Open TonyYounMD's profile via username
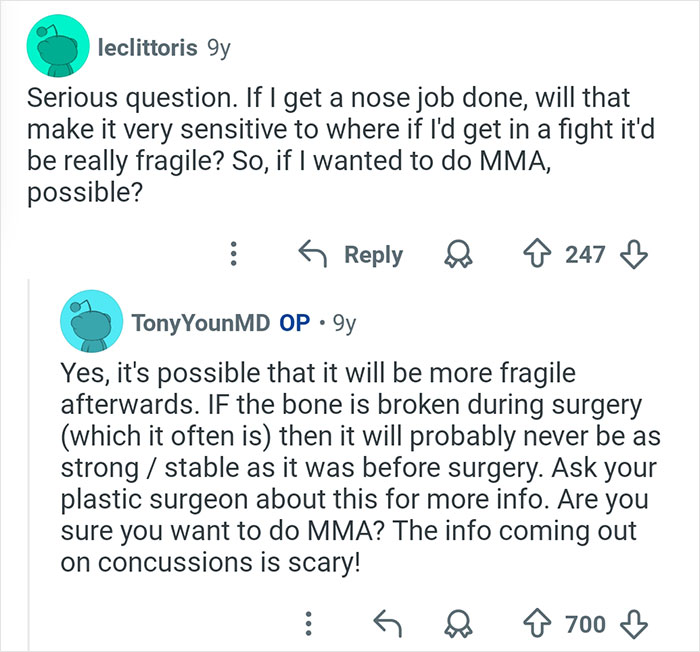Image resolution: width=700 pixels, height=652 pixels. click(202, 323)
